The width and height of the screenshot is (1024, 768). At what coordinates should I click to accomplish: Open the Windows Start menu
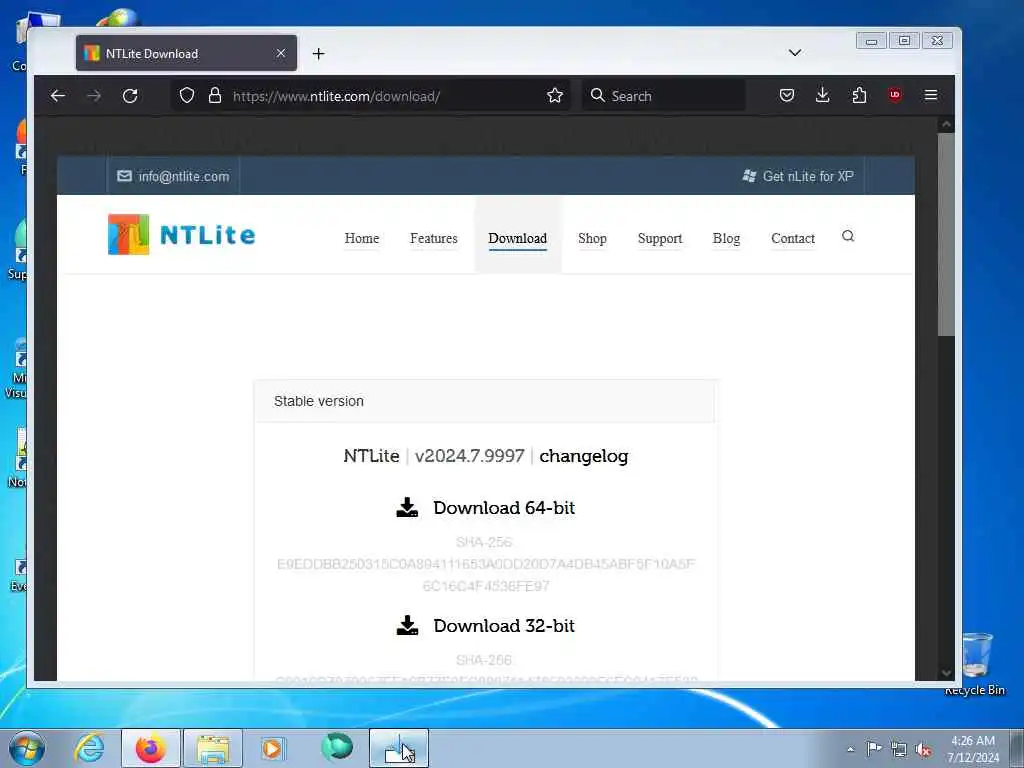pyautogui.click(x=27, y=748)
